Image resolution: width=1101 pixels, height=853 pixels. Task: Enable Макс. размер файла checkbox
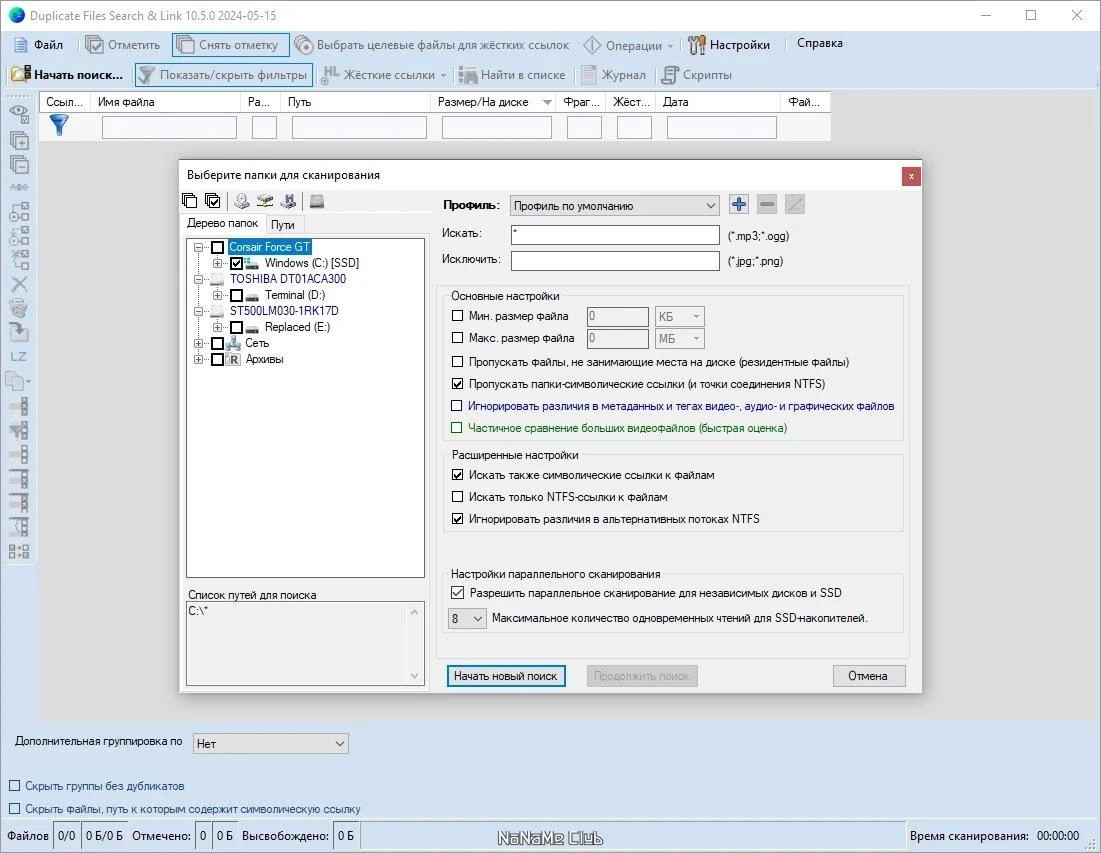point(458,338)
